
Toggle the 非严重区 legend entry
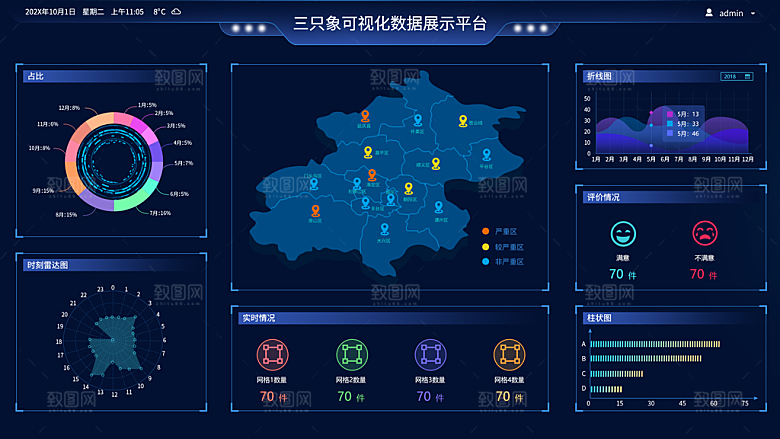tap(502, 262)
